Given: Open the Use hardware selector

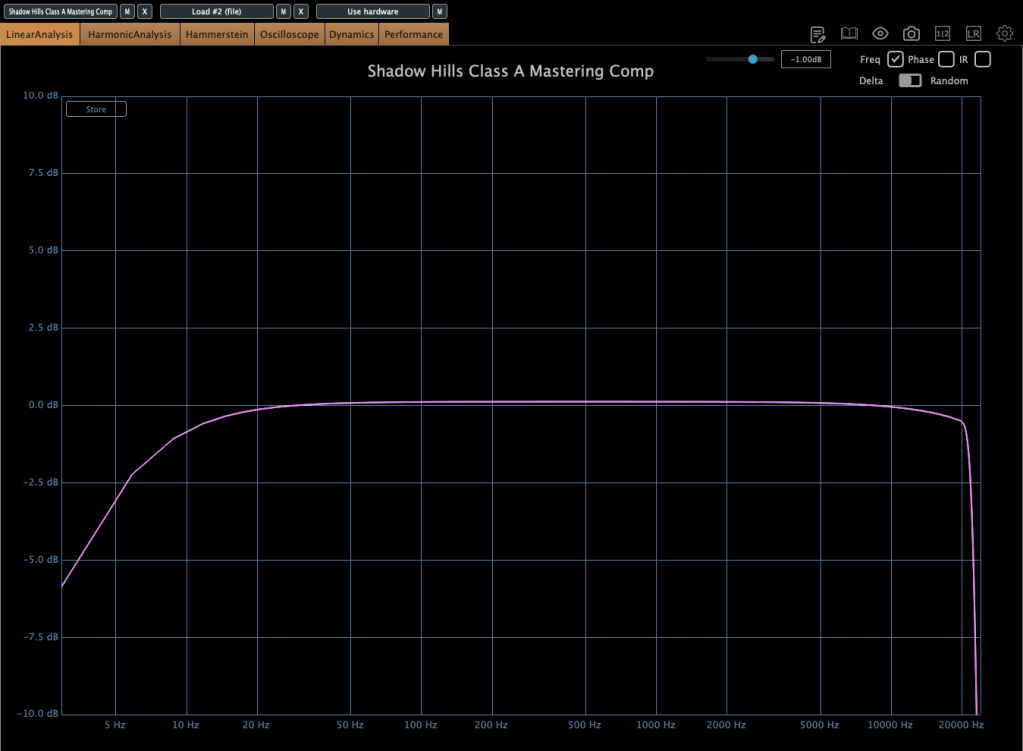Looking at the screenshot, I should (x=372, y=11).
